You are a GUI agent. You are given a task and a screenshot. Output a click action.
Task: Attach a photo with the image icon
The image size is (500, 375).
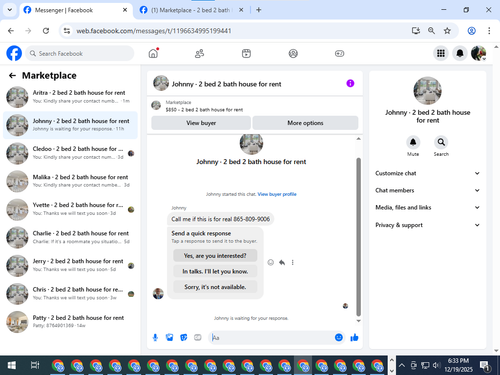[x=170, y=338]
